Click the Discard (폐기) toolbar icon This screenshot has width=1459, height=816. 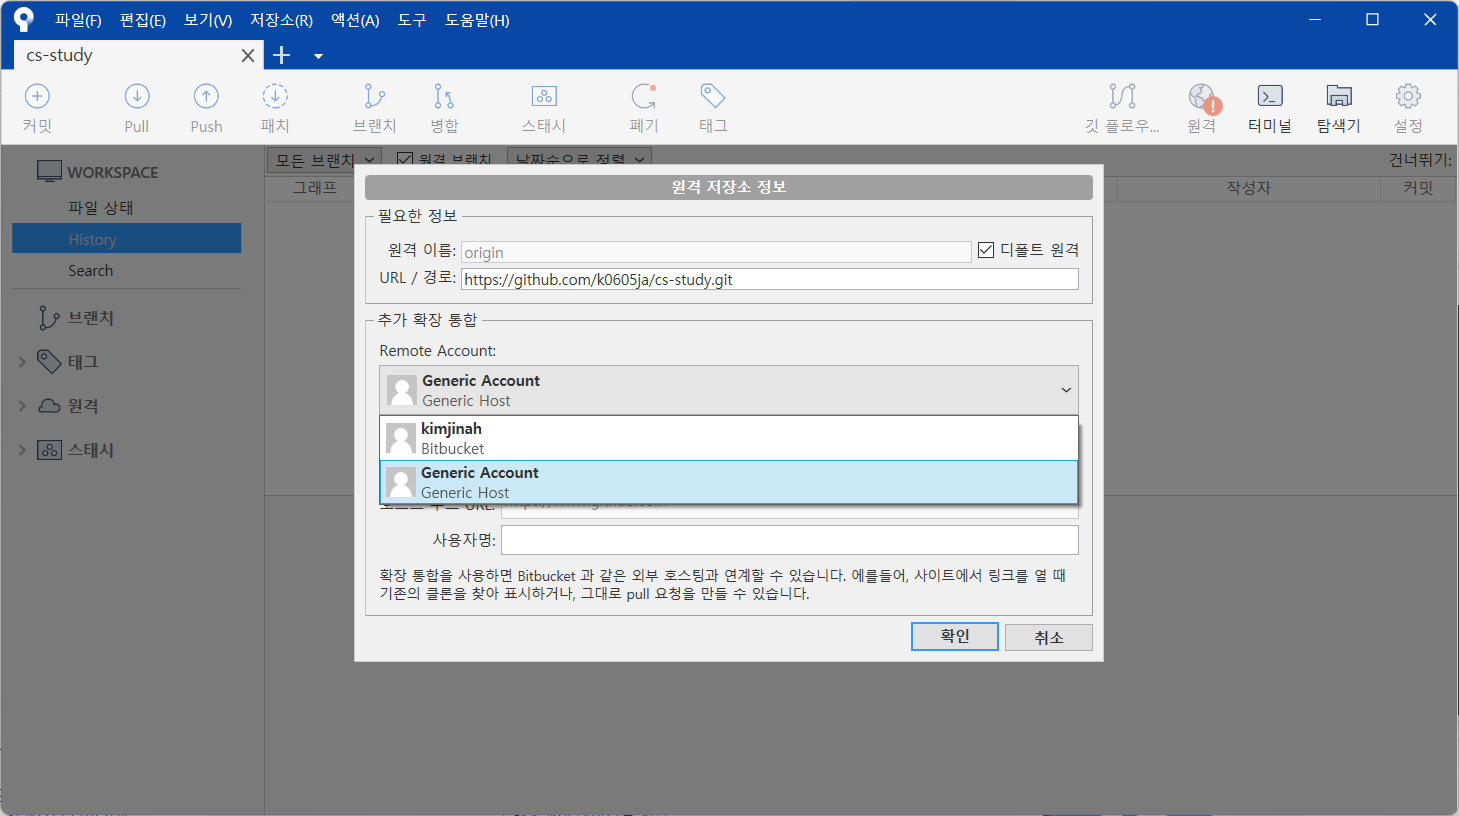click(x=644, y=96)
